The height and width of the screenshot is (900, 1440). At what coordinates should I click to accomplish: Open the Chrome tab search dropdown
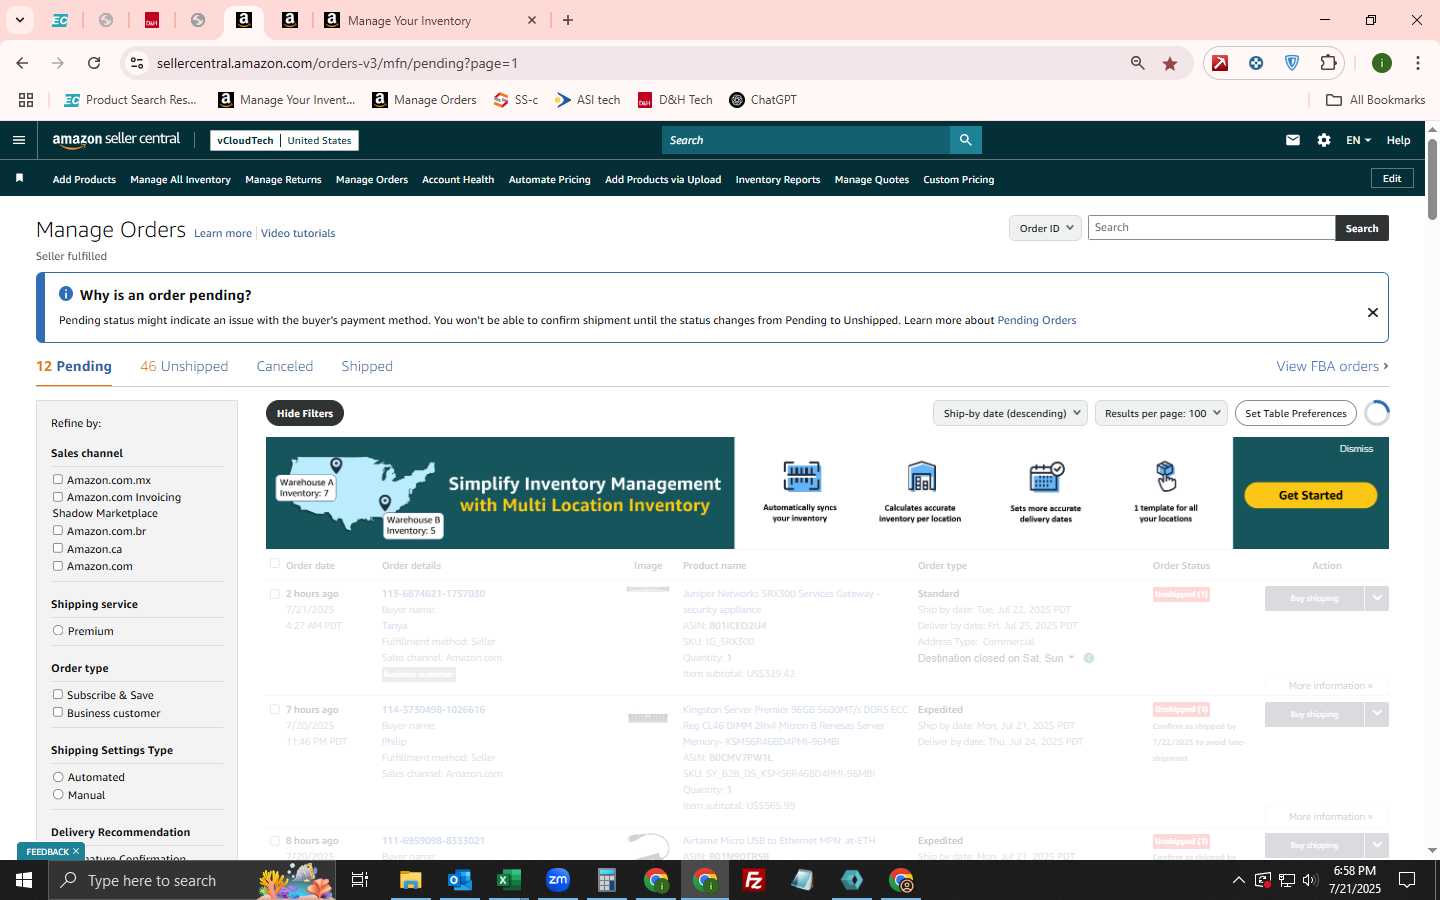click(20, 20)
